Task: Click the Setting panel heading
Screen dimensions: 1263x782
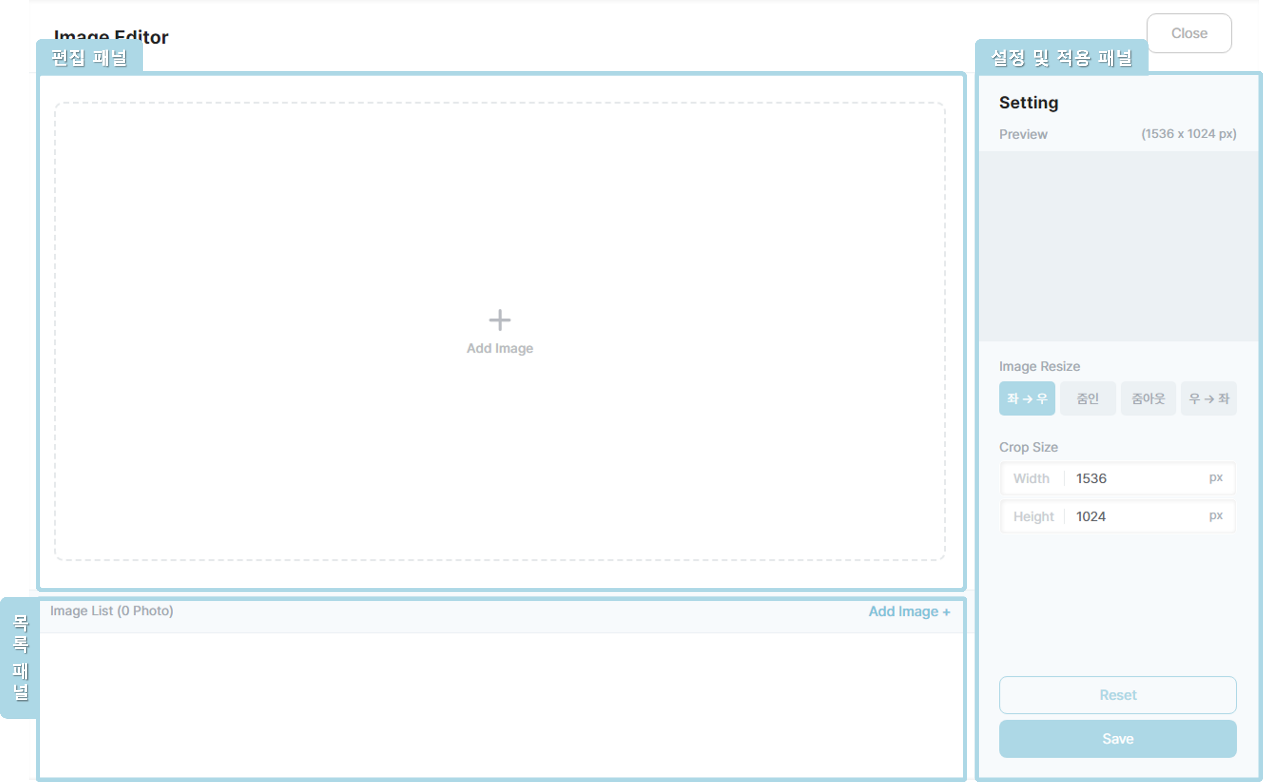Action: 1028,103
